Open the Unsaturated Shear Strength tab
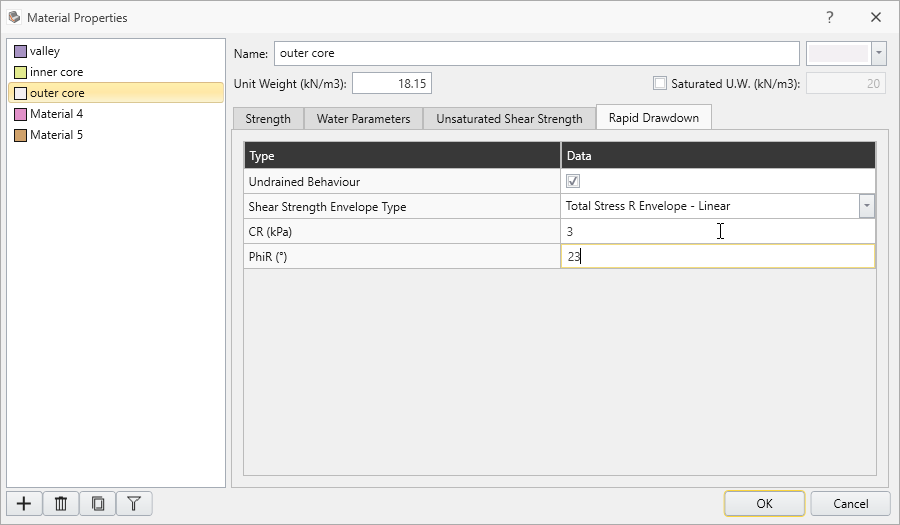The image size is (900, 525). pos(509,119)
